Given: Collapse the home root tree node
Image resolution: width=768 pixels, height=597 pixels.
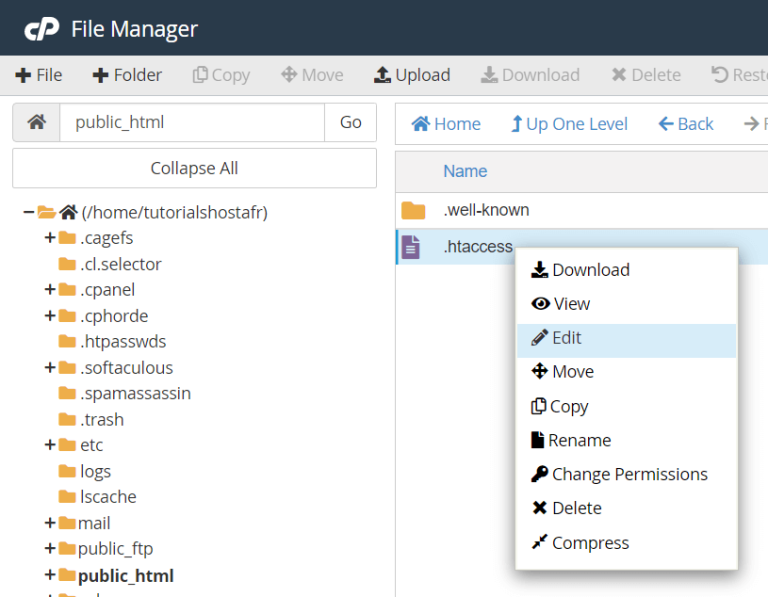Looking at the screenshot, I should coord(28,212).
